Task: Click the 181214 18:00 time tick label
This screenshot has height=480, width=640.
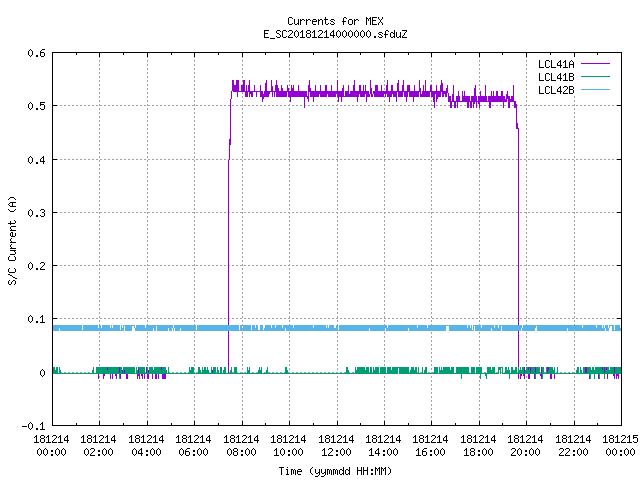Action: coord(478,446)
